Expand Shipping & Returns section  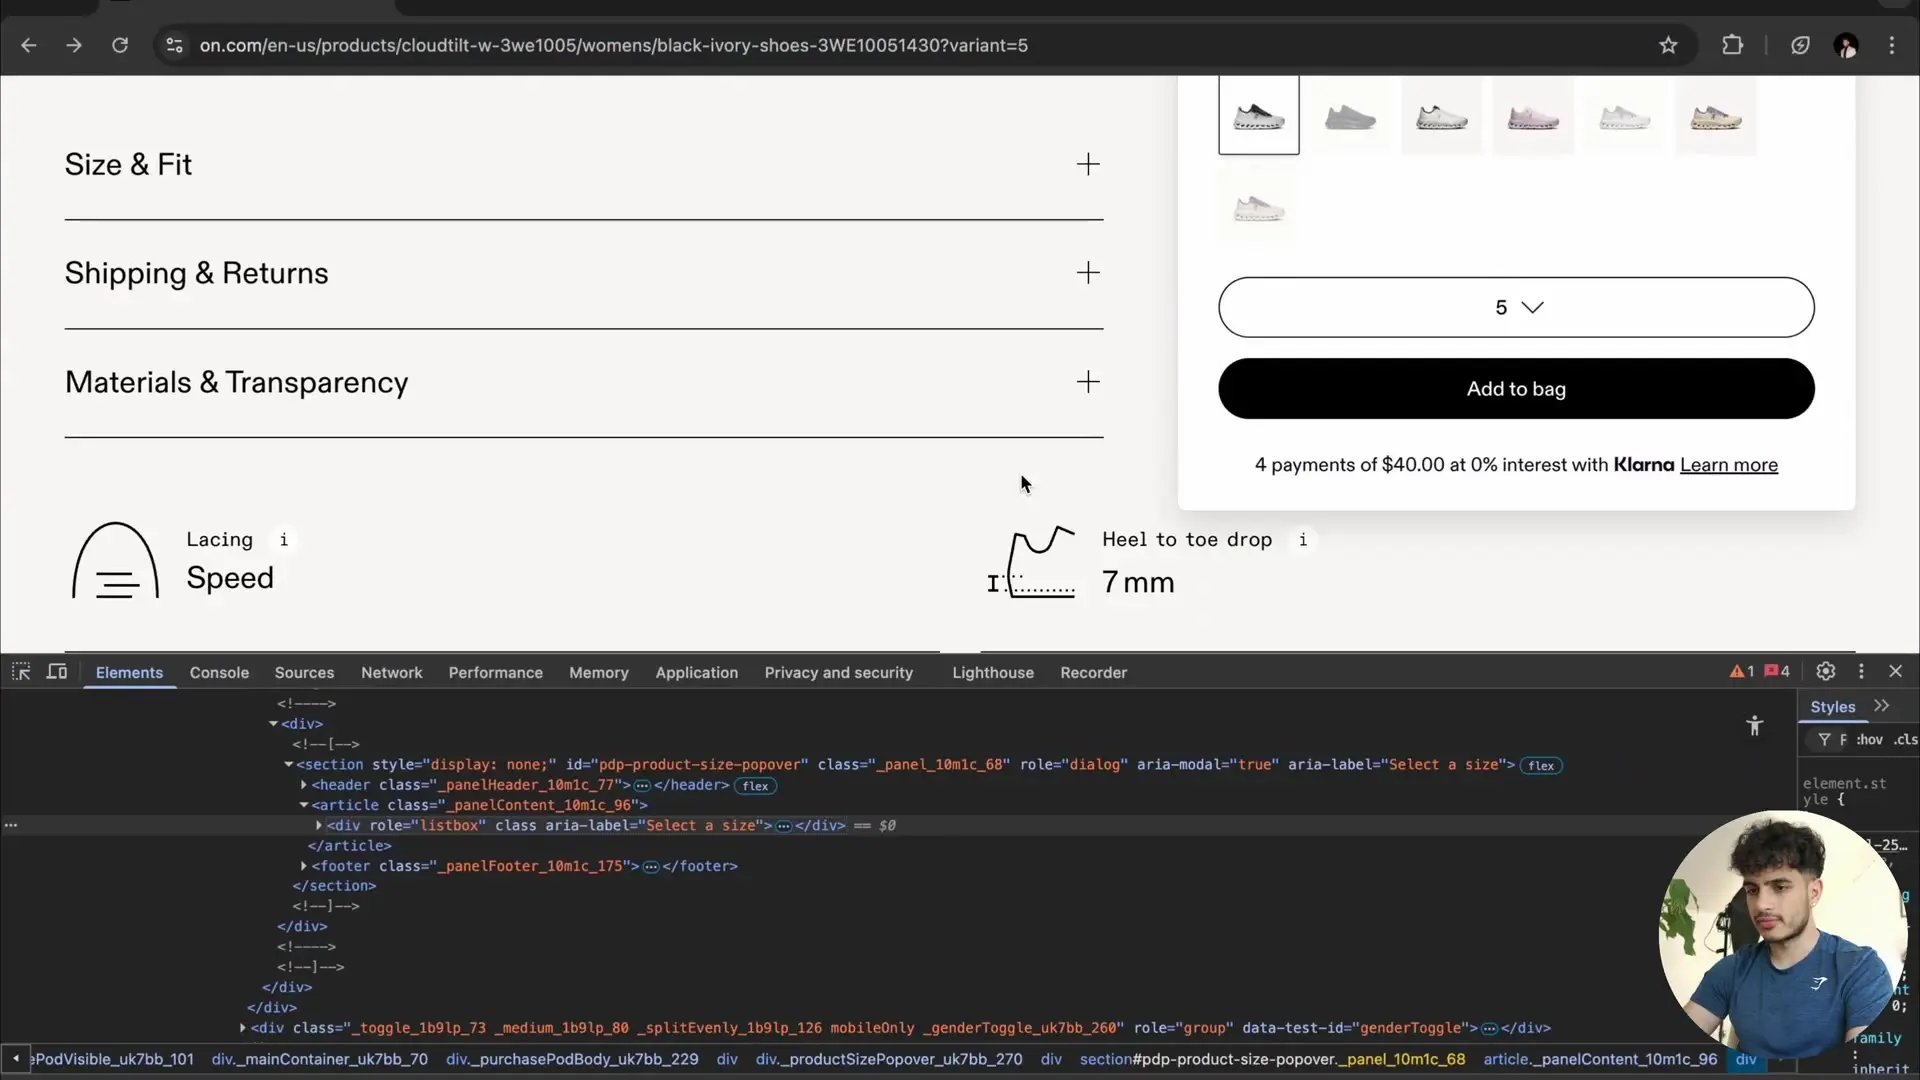click(x=584, y=273)
